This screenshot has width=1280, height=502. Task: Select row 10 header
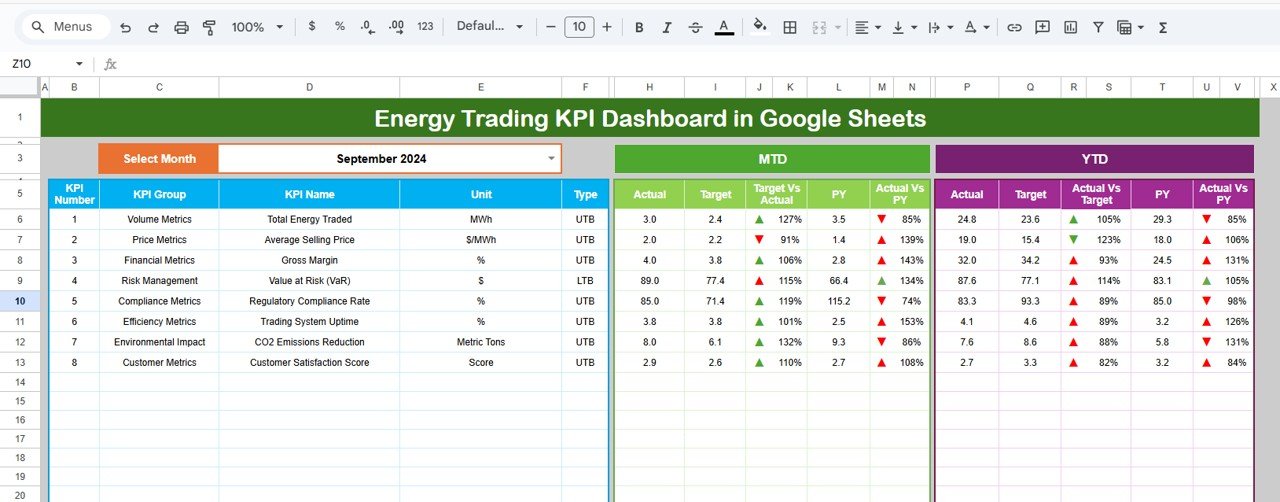20,301
